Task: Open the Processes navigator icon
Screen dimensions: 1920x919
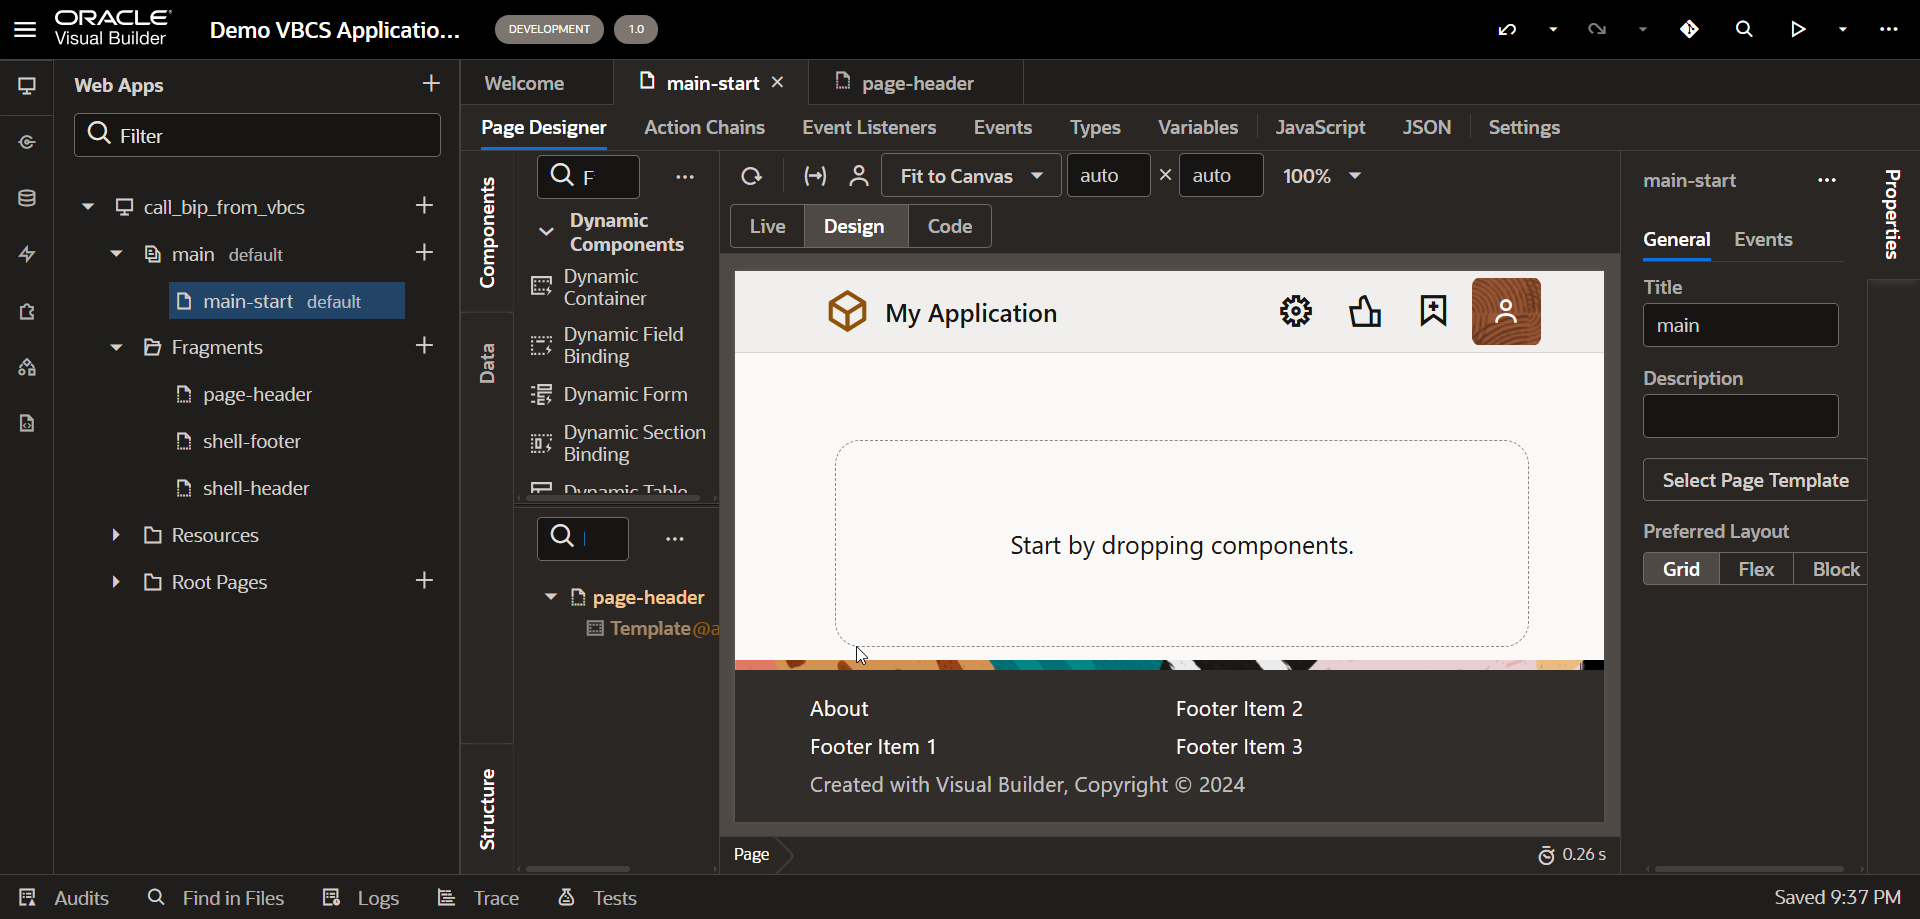Action: click(27, 367)
